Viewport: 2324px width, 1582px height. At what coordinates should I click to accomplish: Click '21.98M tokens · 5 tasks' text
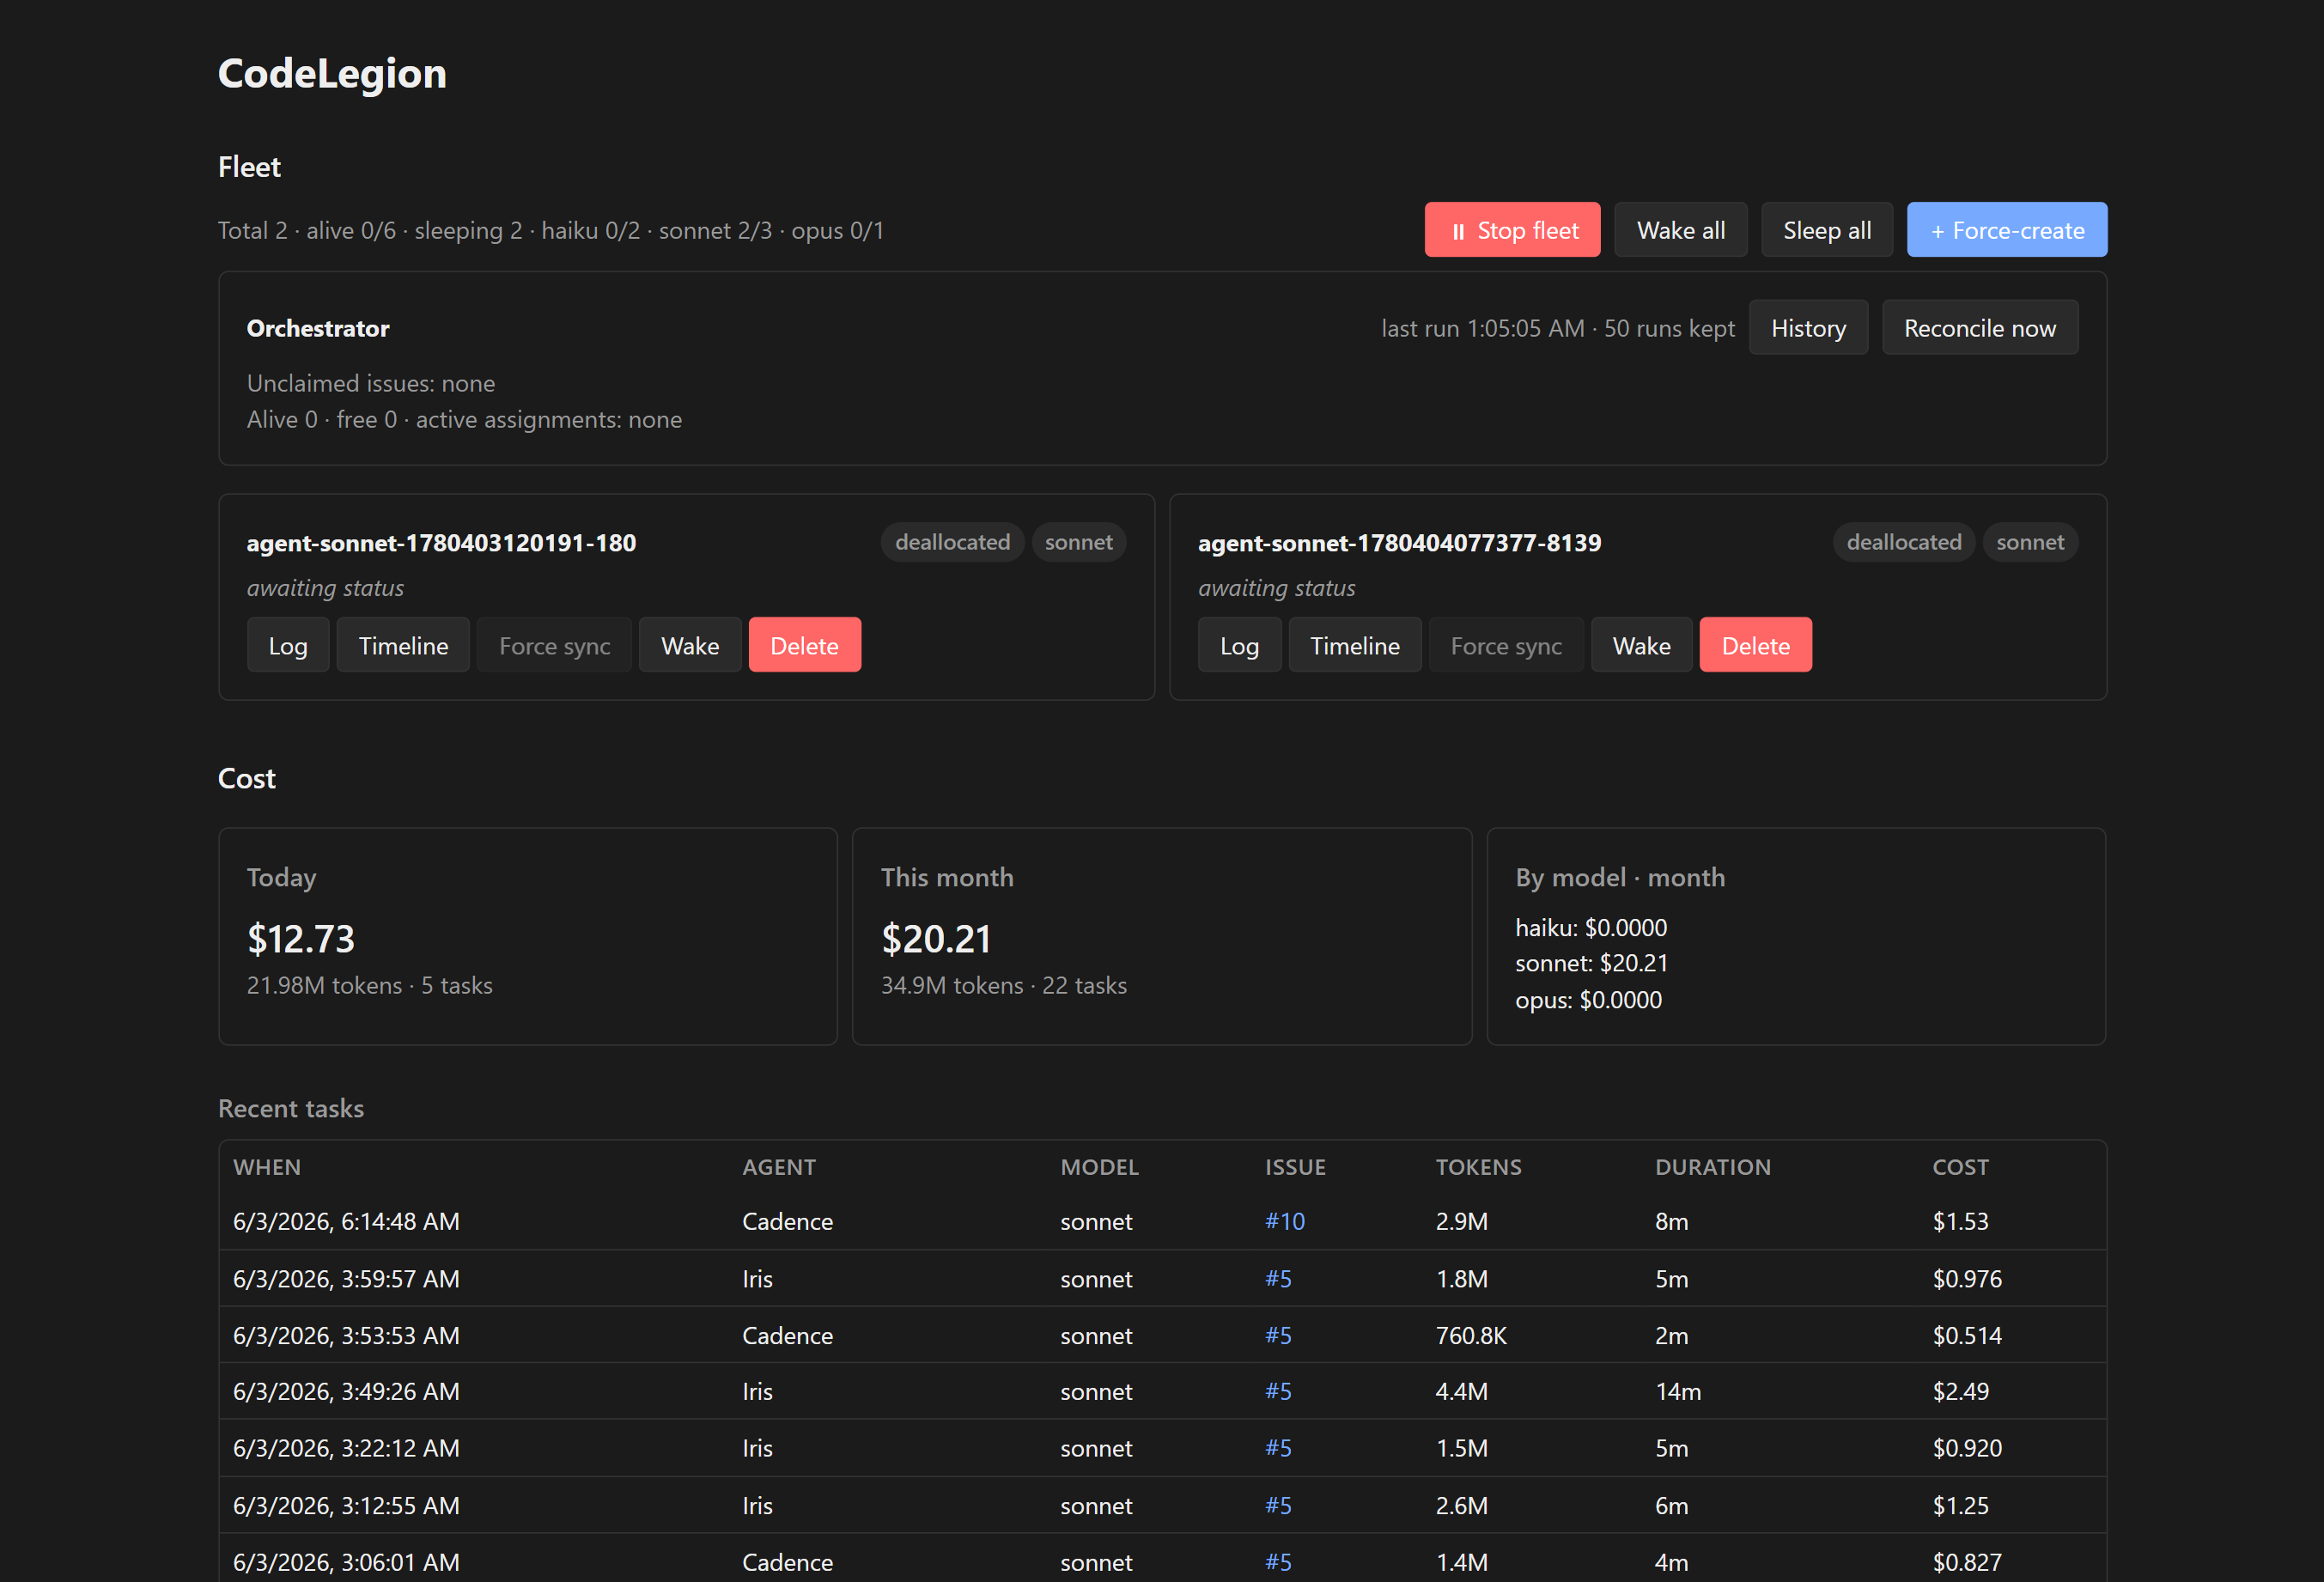coord(370,985)
